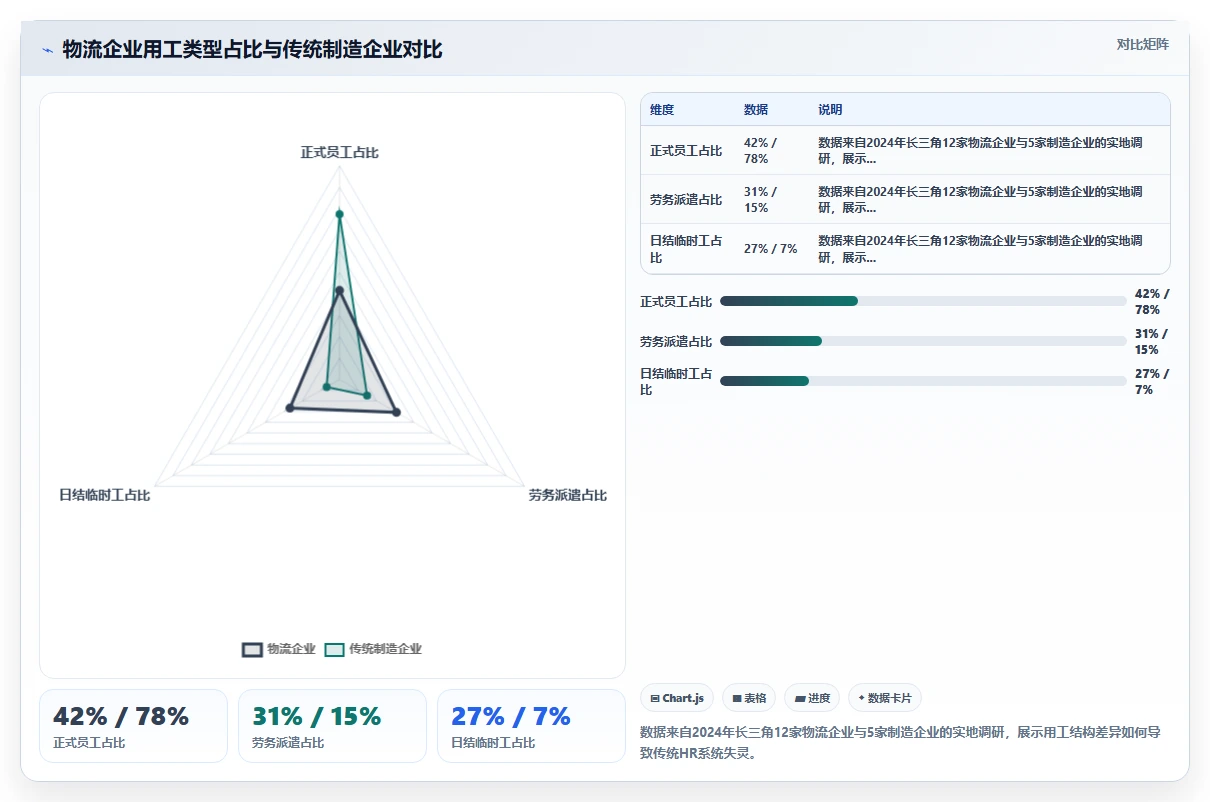Click the green data point at radar top
Image resolution: width=1210 pixels, height=802 pixels.
[339, 213]
